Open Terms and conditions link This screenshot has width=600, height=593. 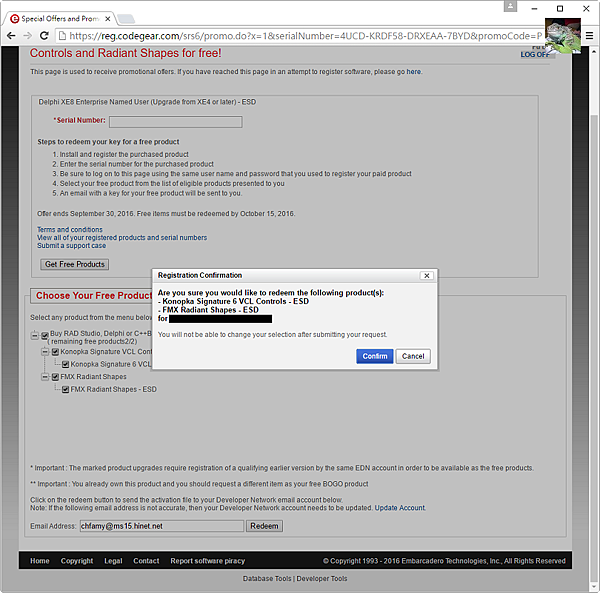point(70,230)
